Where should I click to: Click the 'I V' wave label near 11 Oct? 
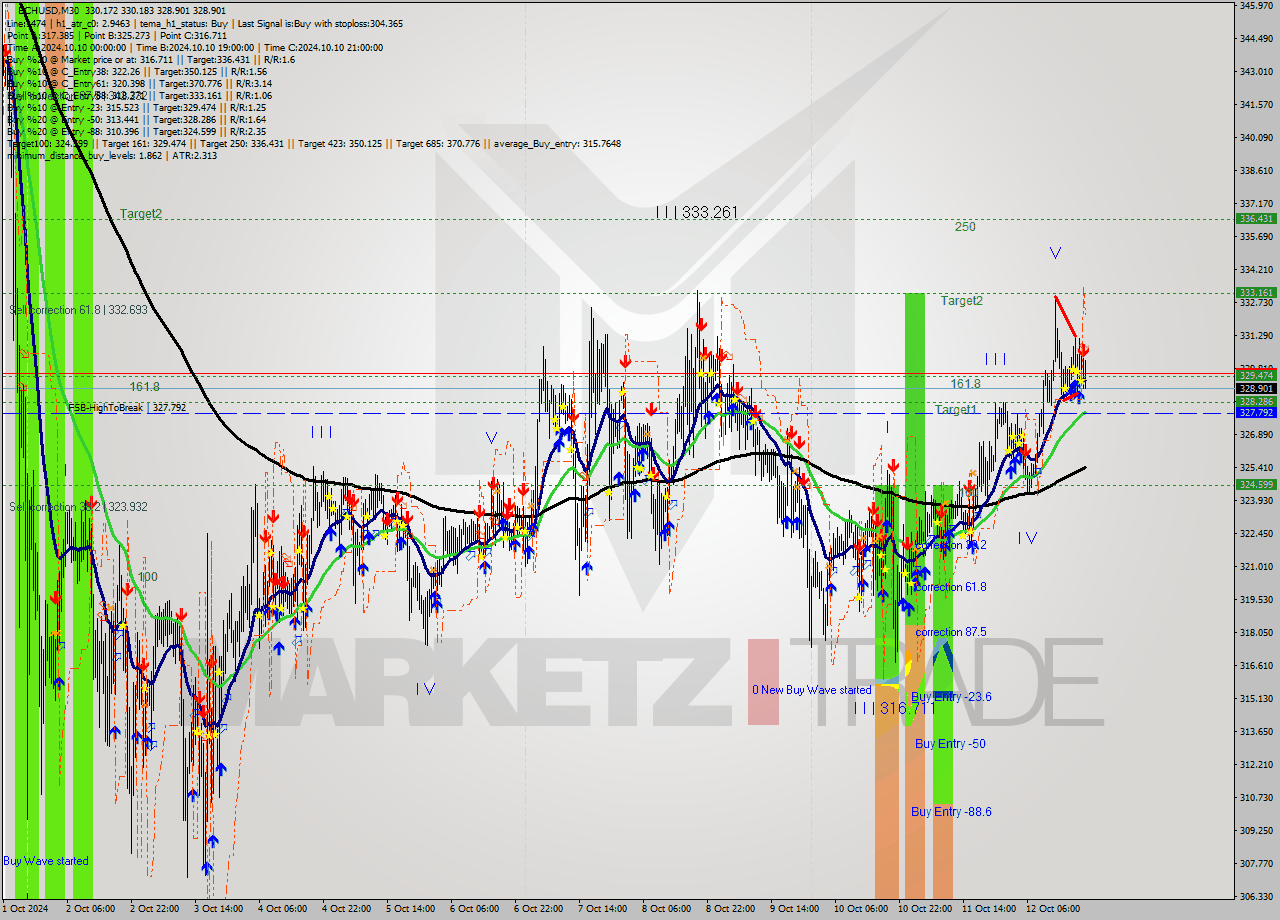(1027, 538)
